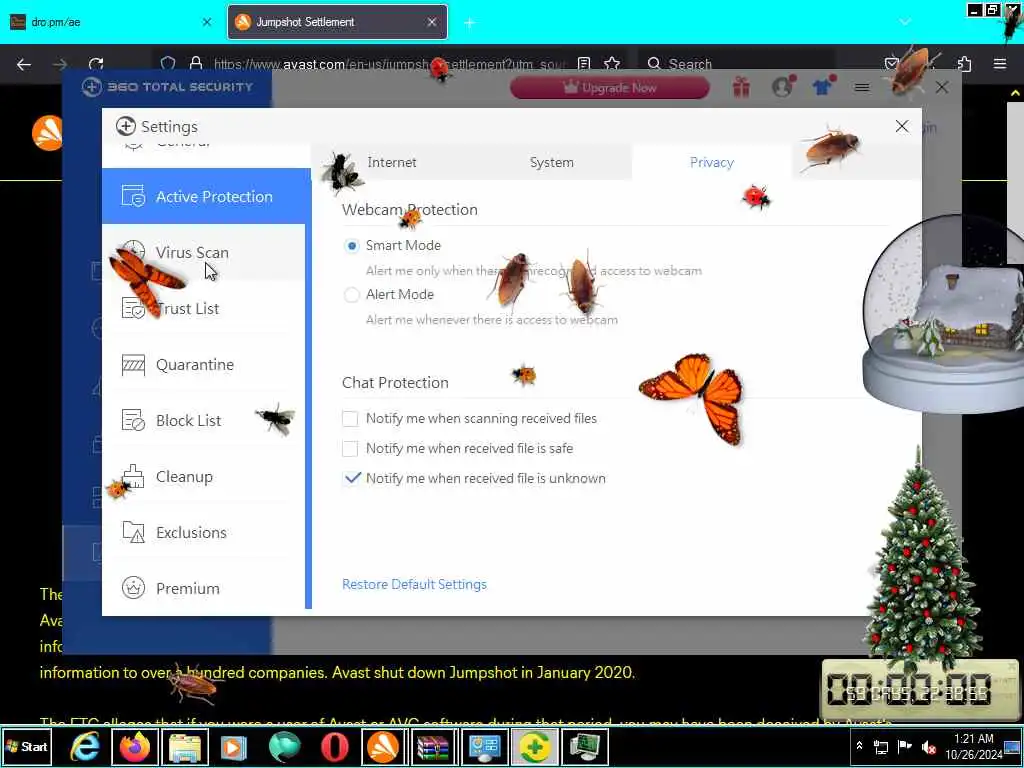Click the Firefox address bar URL
Viewport: 1024px width, 768px height.
(390, 64)
